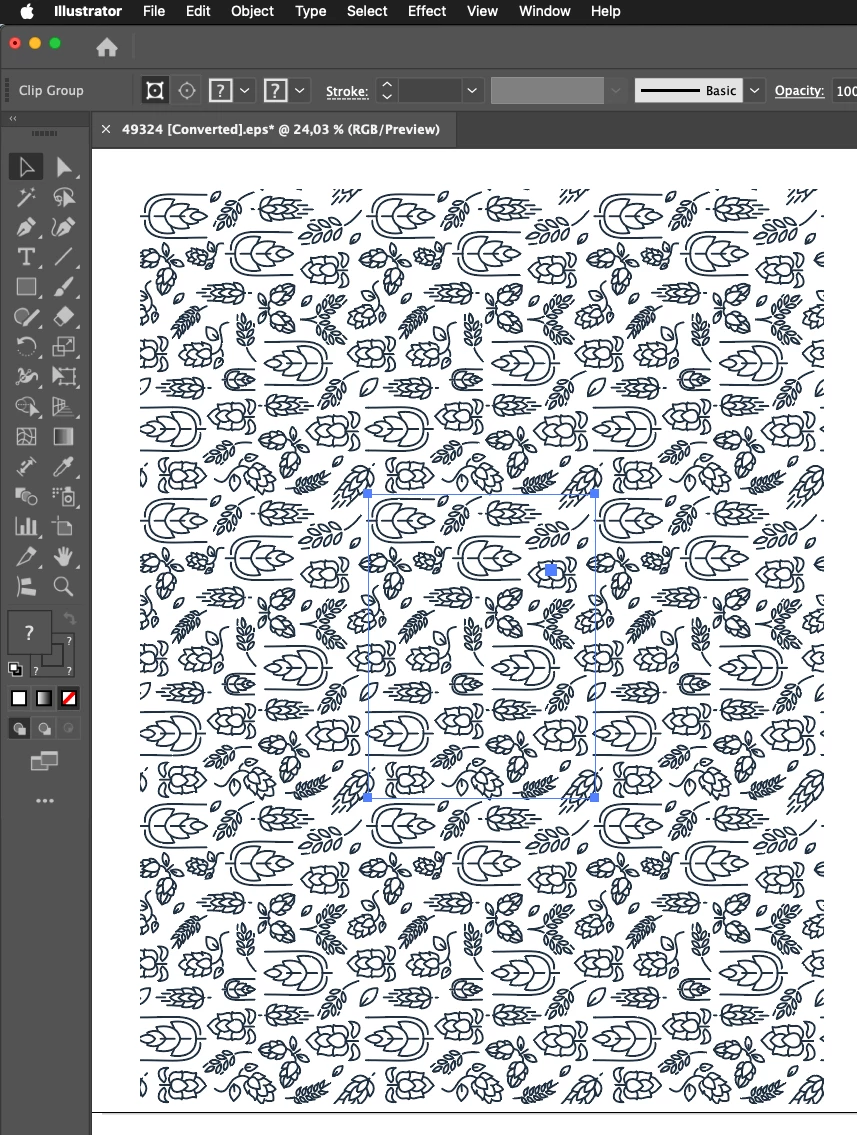Close the 49324 document tab
The image size is (857, 1135).
click(106, 129)
